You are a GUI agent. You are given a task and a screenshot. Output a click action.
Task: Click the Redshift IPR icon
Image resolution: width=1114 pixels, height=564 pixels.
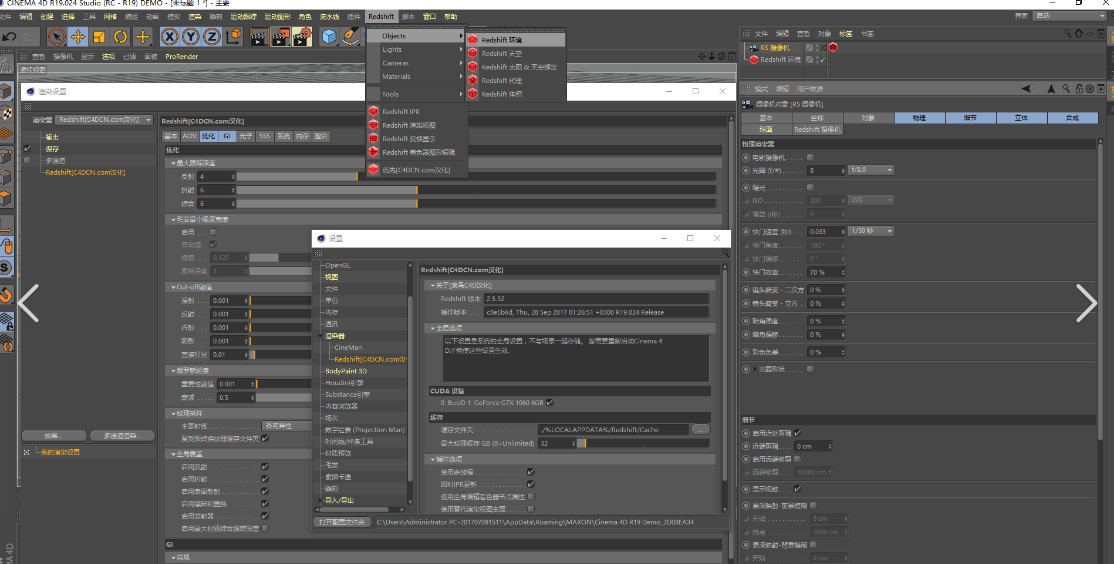click(x=374, y=112)
